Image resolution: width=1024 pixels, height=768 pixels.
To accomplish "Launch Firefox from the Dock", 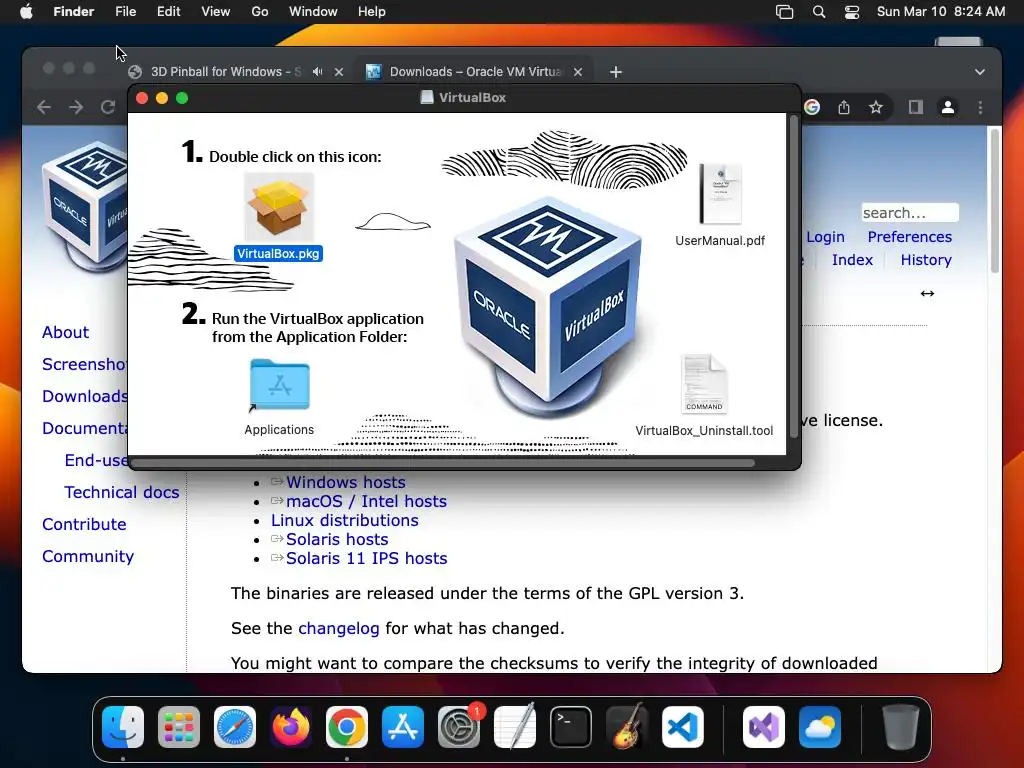I will click(291, 727).
